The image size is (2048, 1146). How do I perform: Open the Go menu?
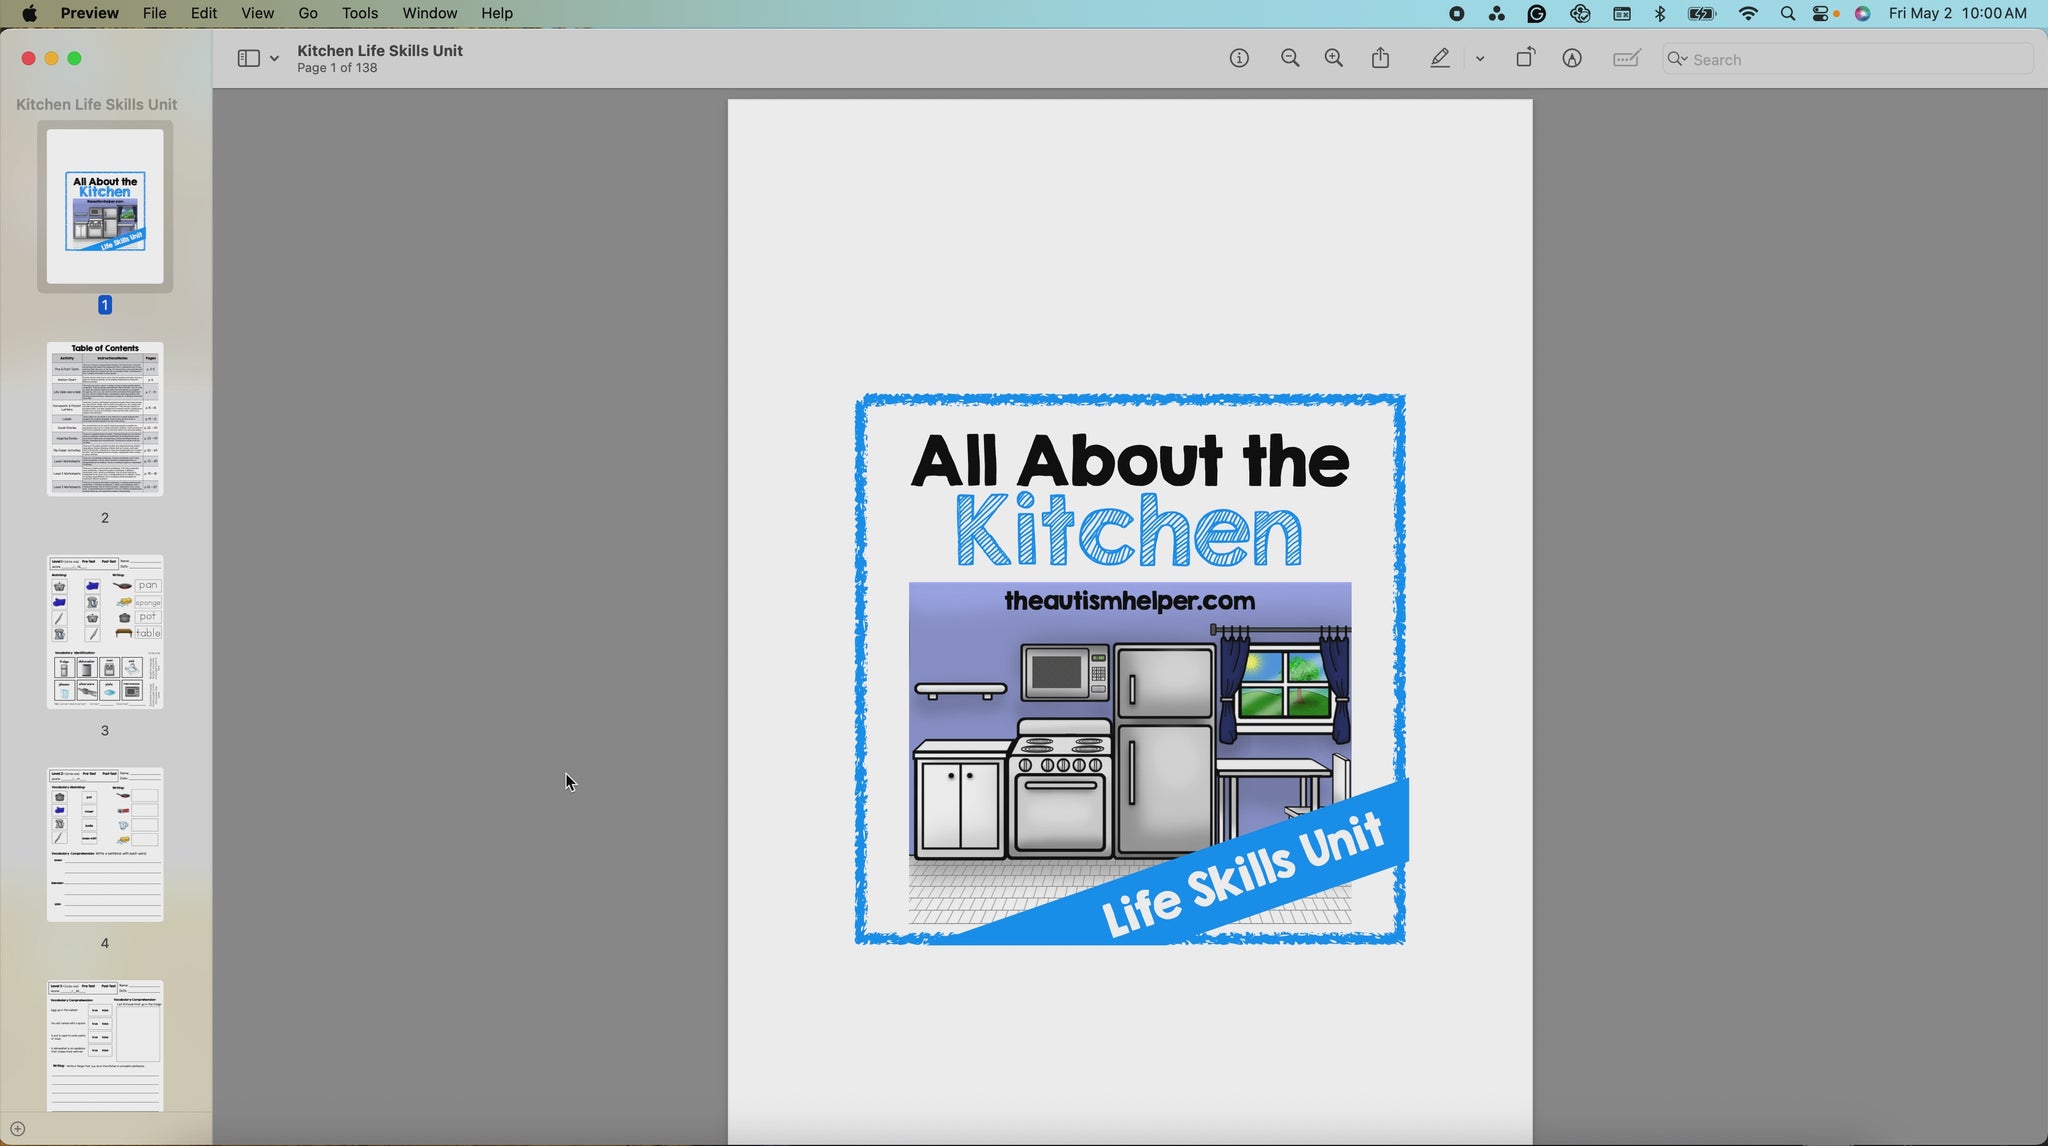[308, 13]
